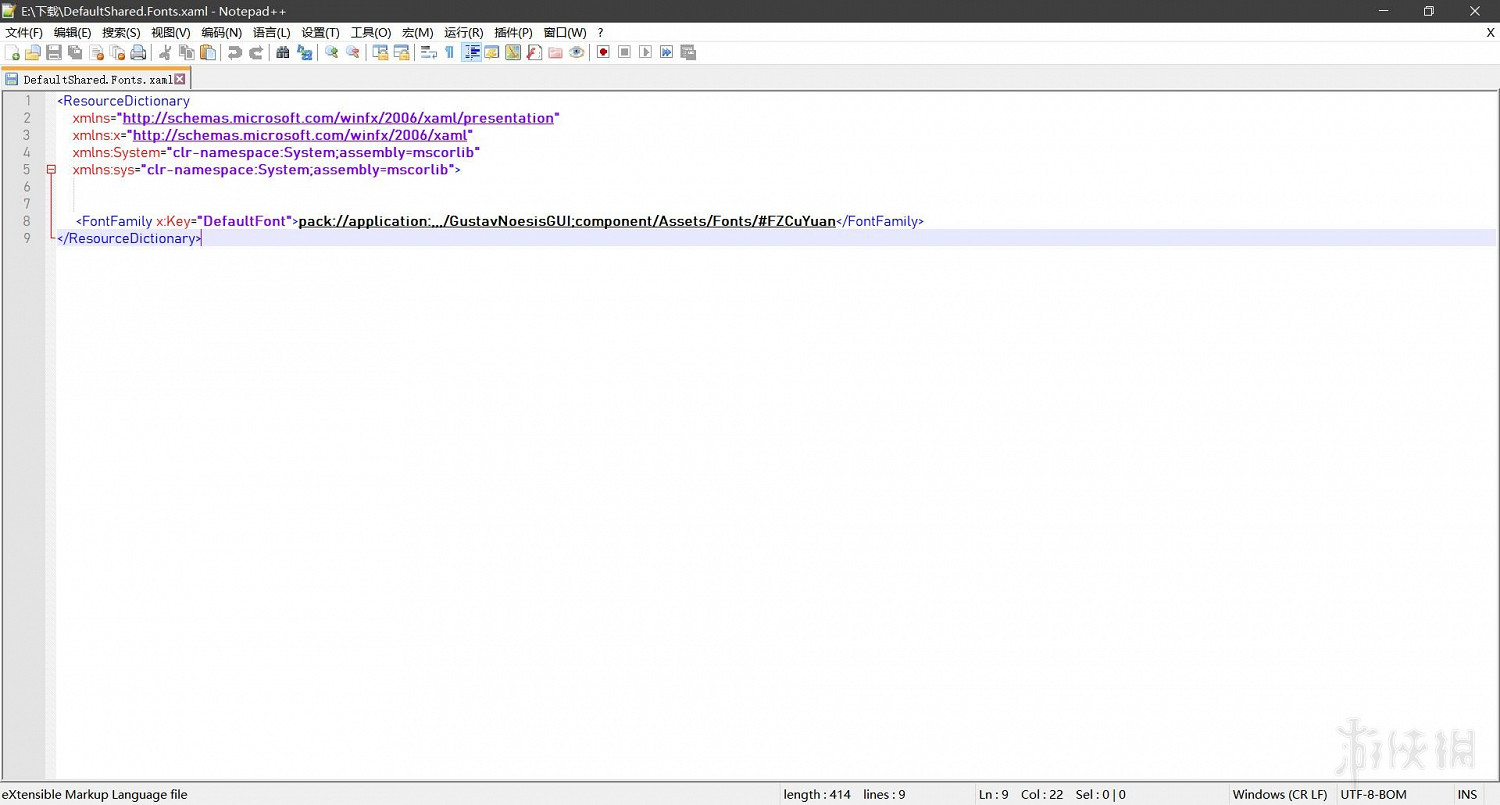Open the 编码(N) encoding menu
The width and height of the screenshot is (1500, 805).
click(221, 32)
